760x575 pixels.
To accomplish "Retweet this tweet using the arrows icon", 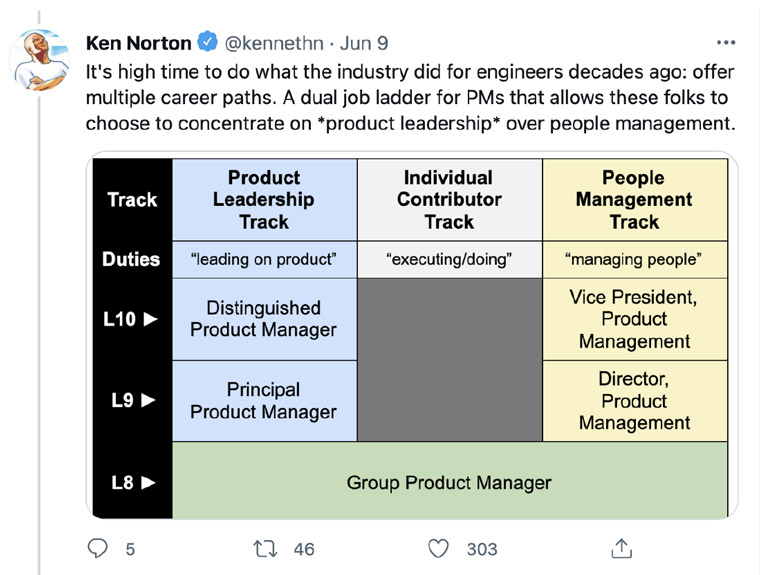I will pyautogui.click(x=265, y=549).
